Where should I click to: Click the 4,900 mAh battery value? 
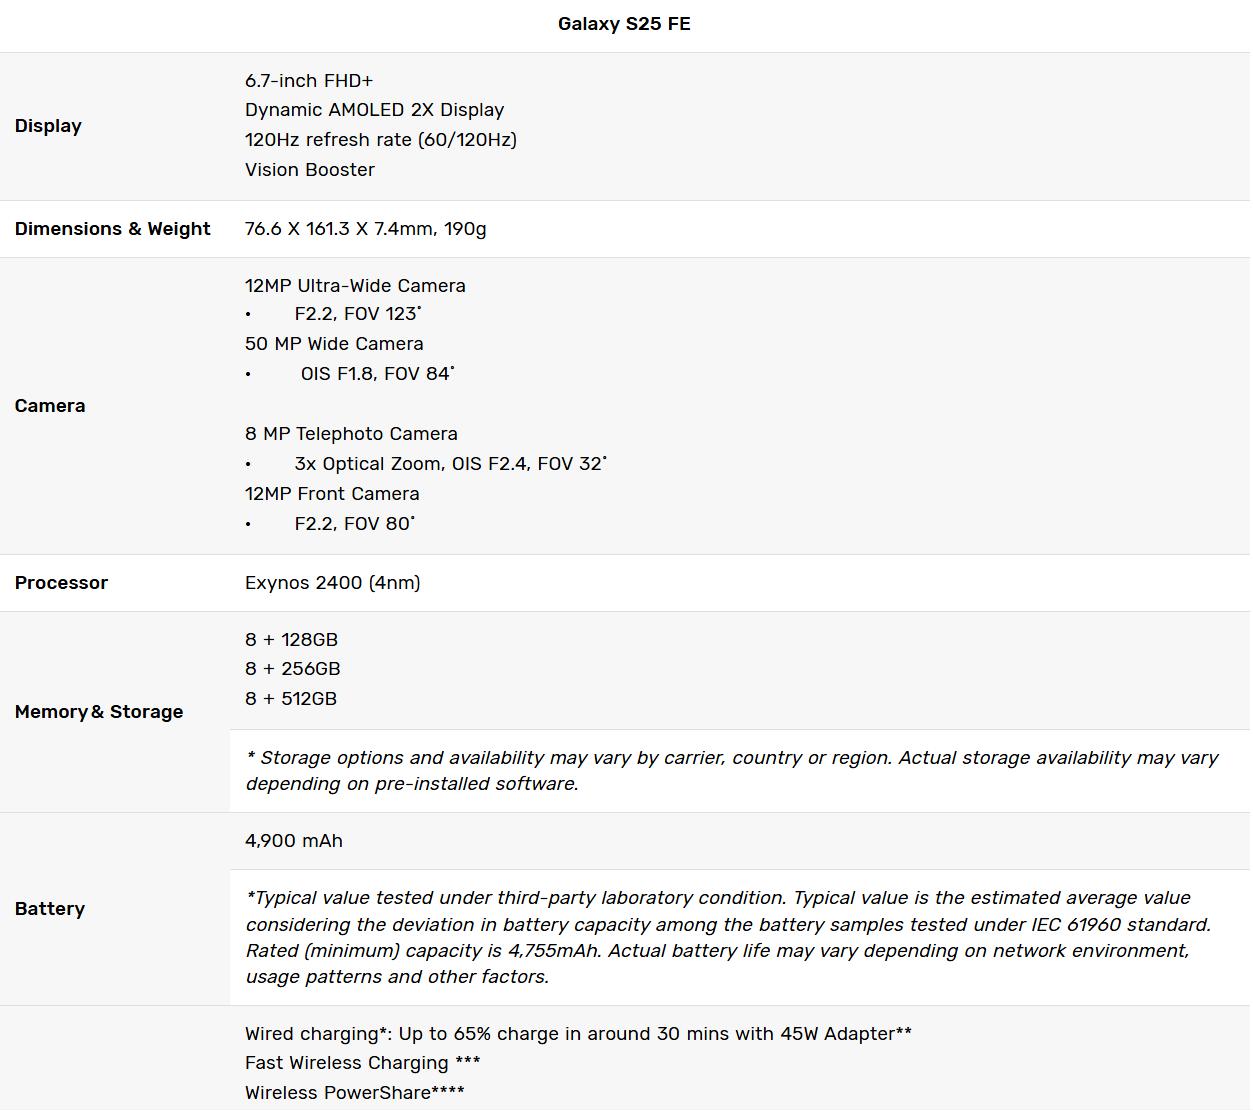point(294,841)
